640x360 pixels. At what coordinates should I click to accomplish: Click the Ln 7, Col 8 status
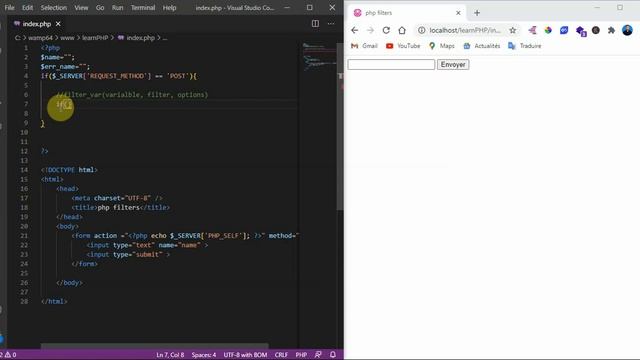(x=170, y=355)
